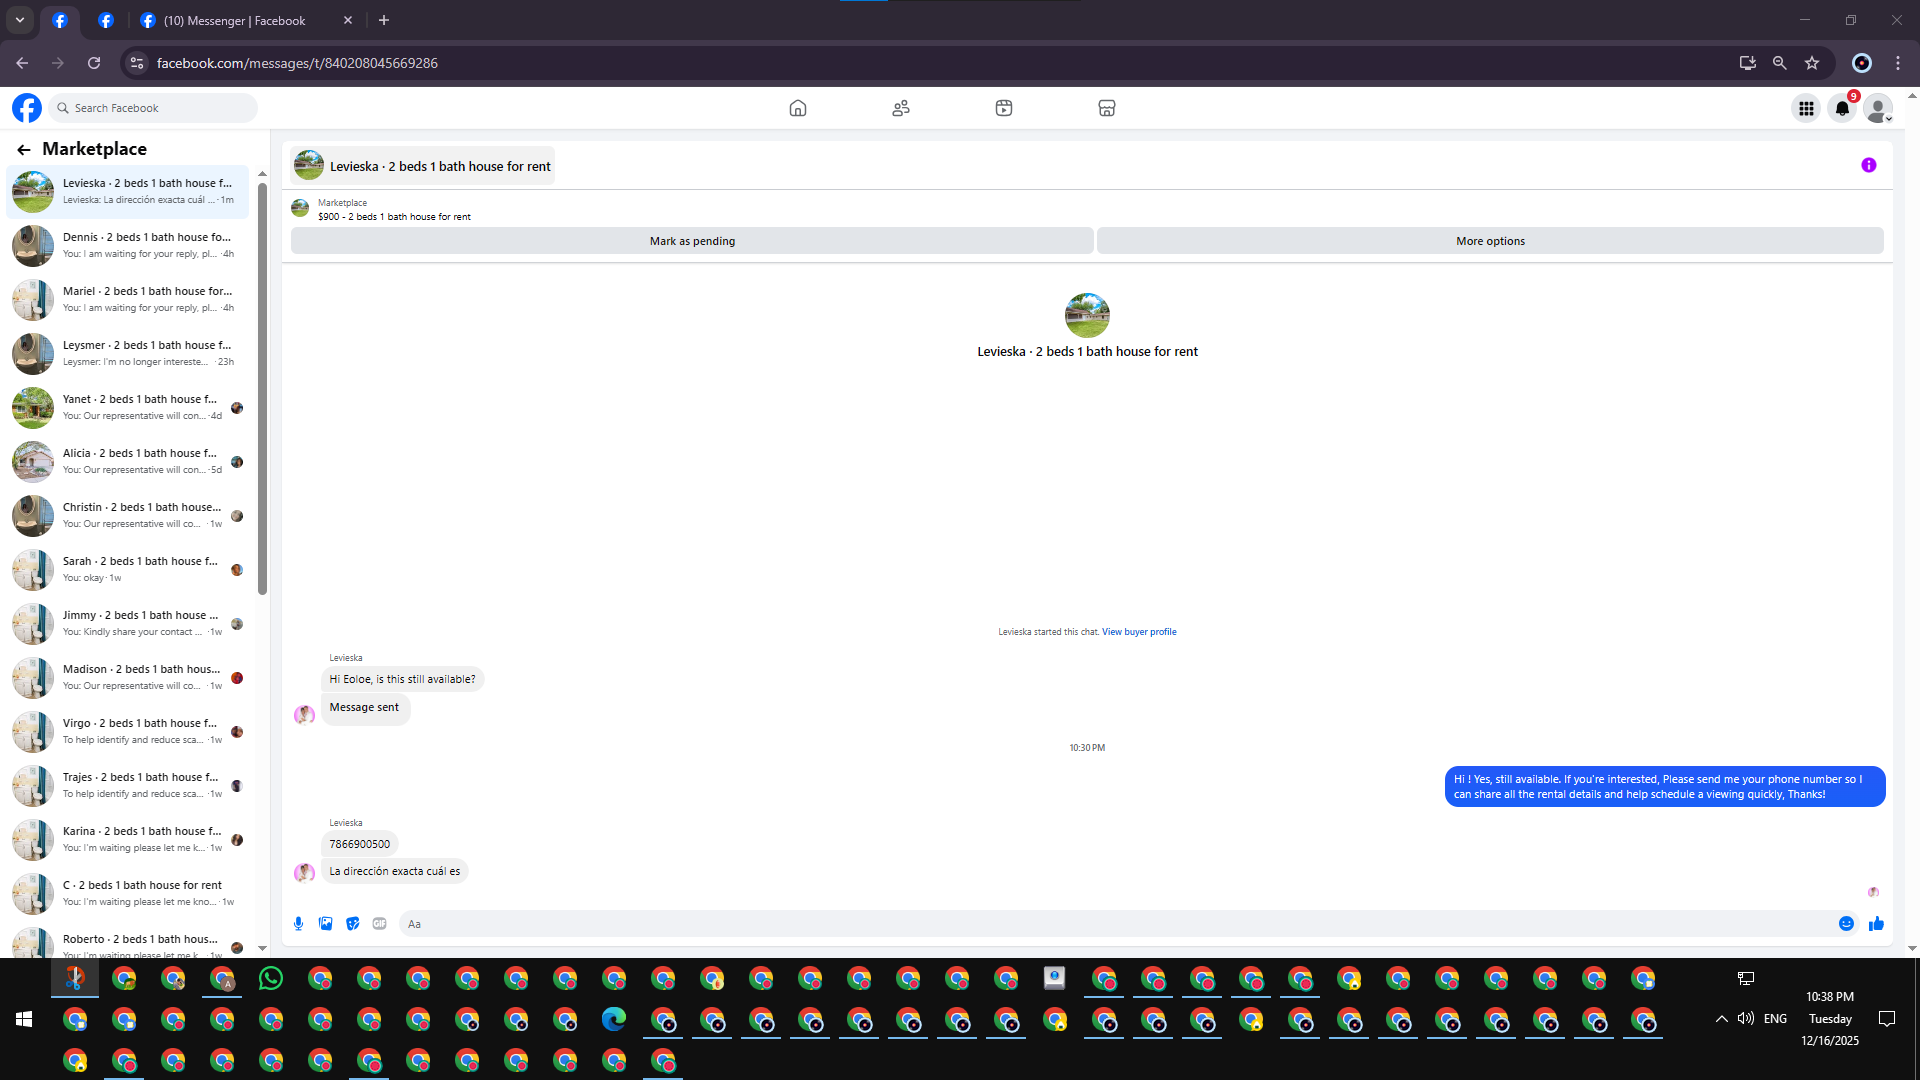Open Dennis conversation in the list
Image resolution: width=1920 pixels, height=1080 pixels.
[x=128, y=245]
